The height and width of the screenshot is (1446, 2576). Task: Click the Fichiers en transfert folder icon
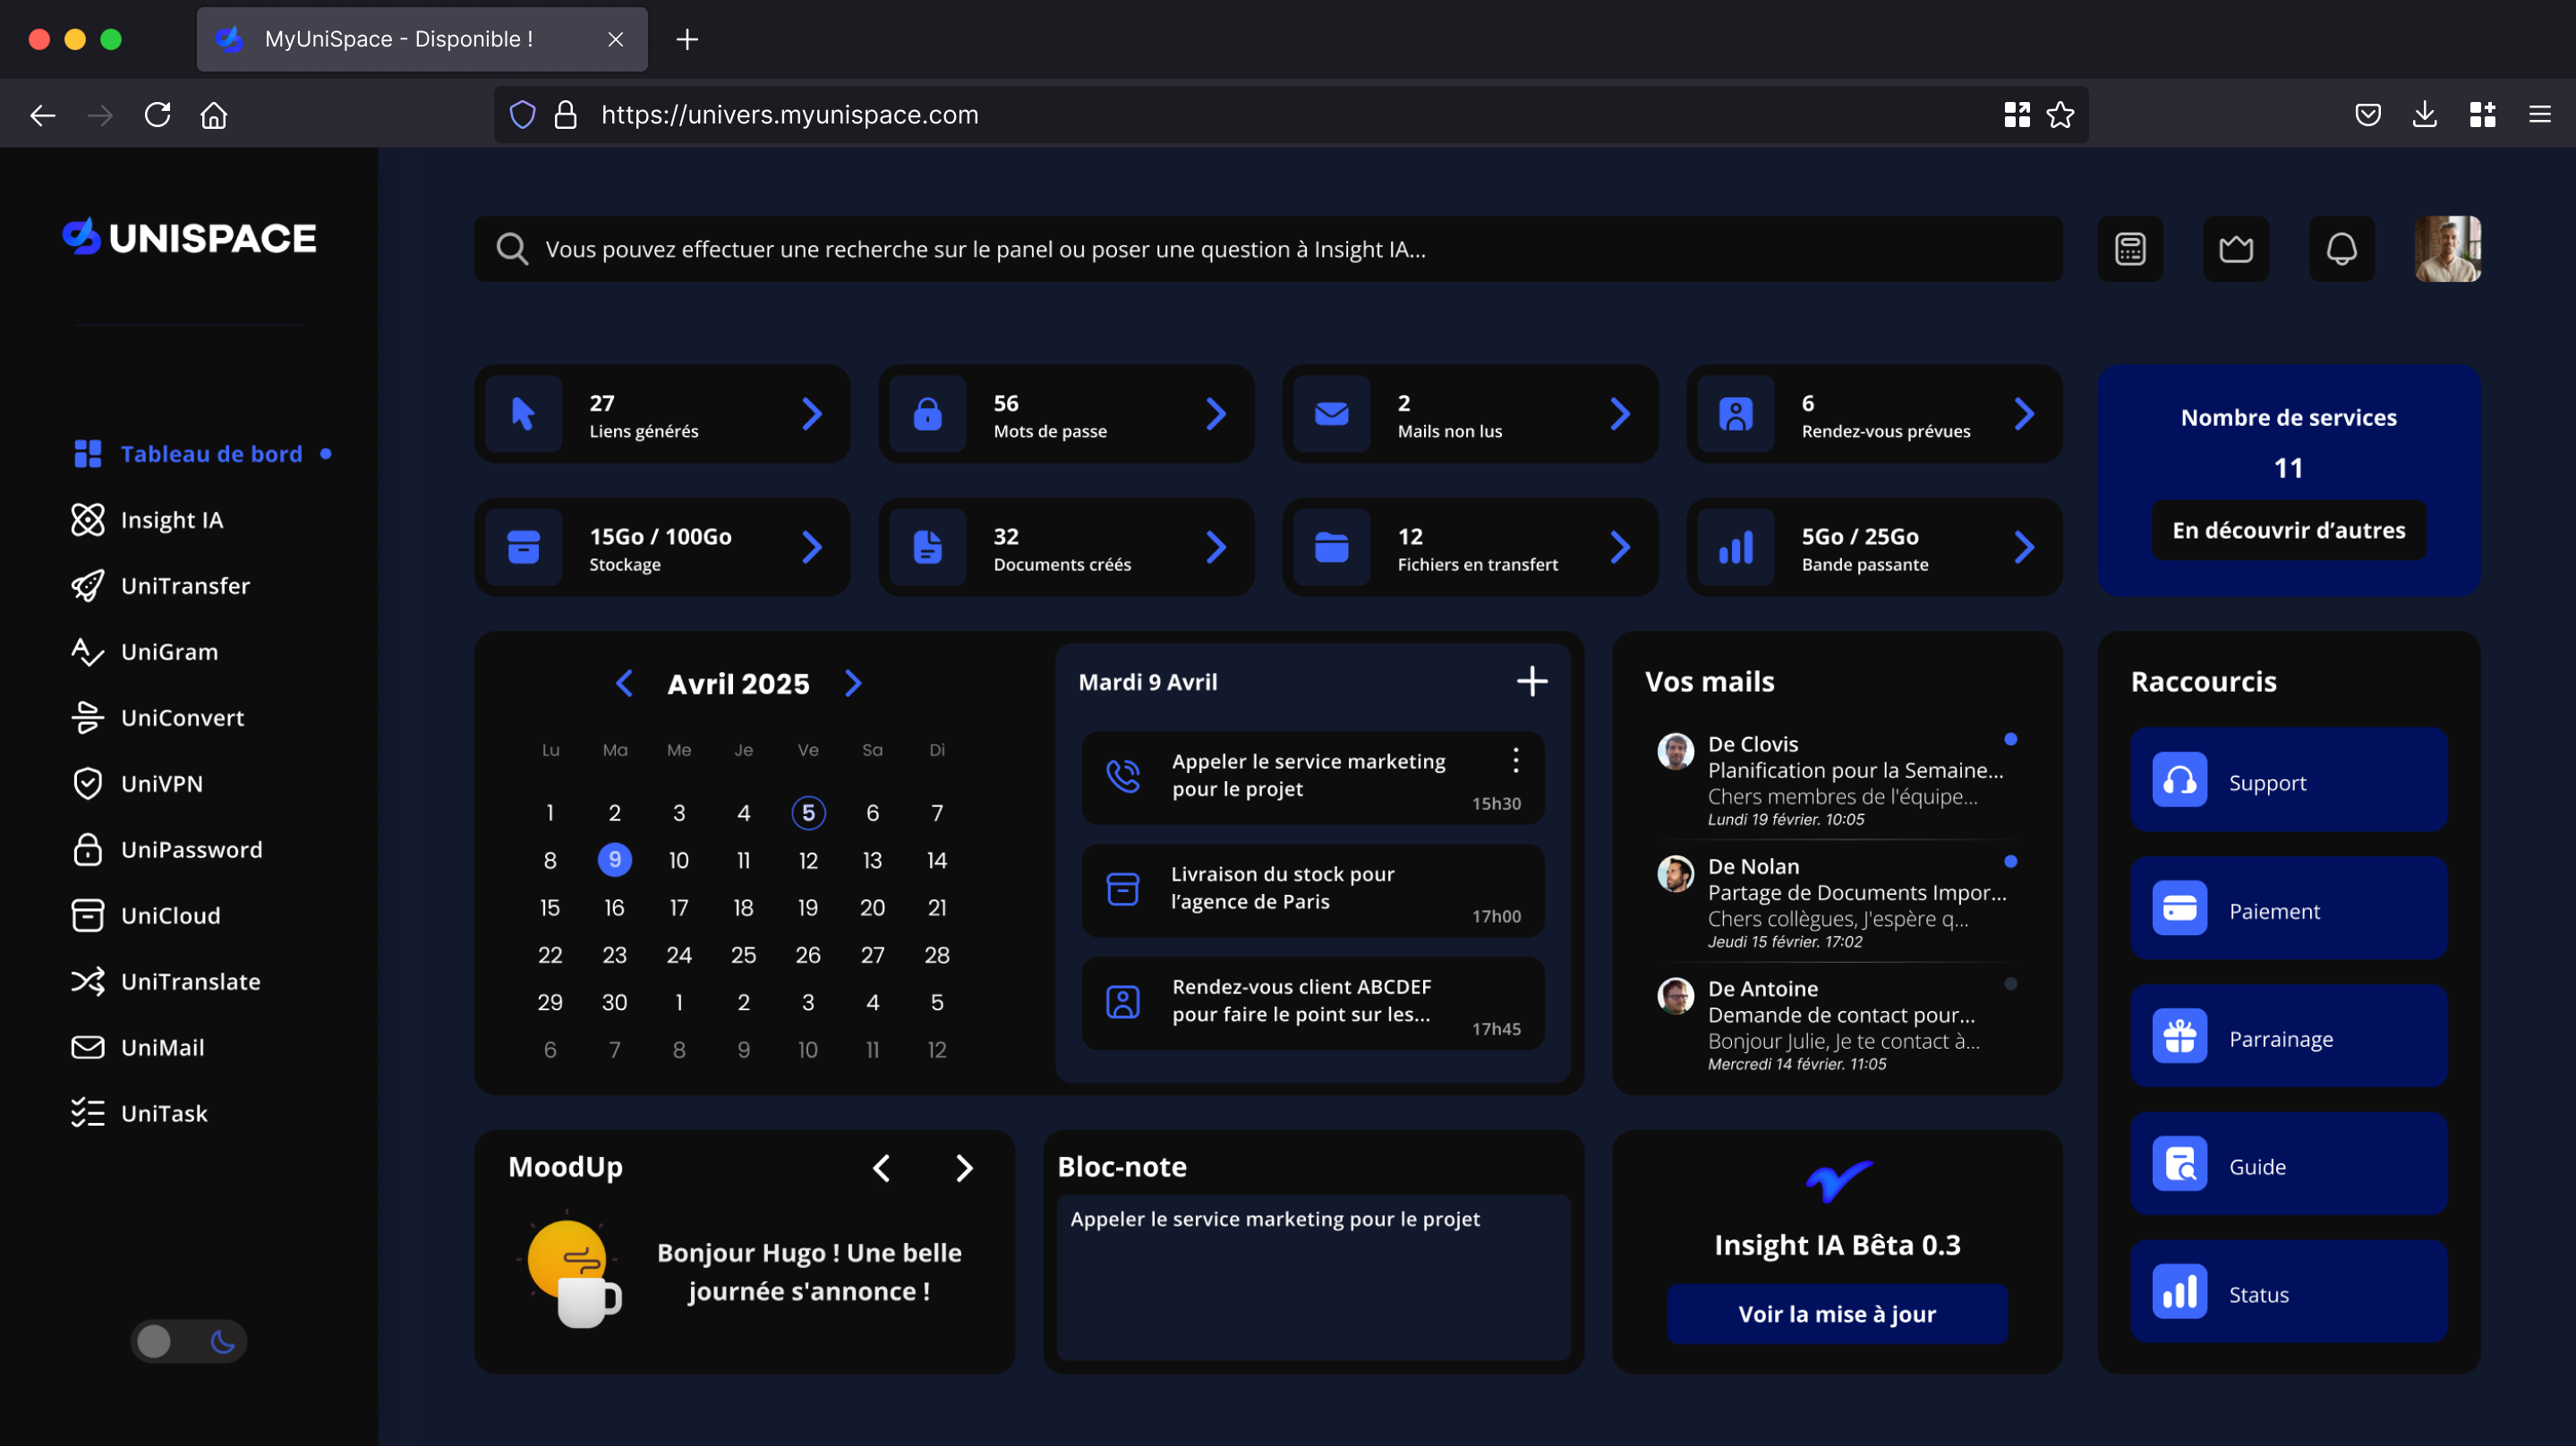tap(1331, 547)
